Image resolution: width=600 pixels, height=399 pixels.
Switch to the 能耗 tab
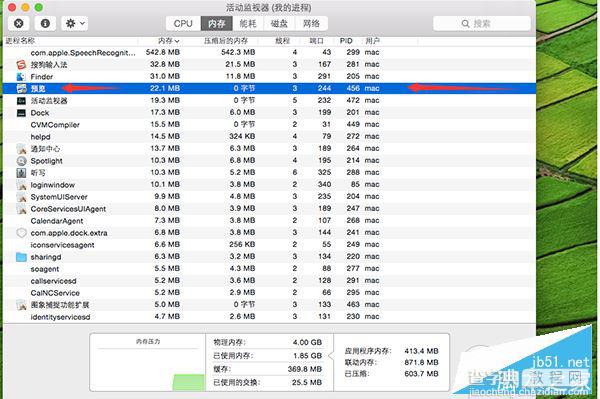tap(248, 24)
